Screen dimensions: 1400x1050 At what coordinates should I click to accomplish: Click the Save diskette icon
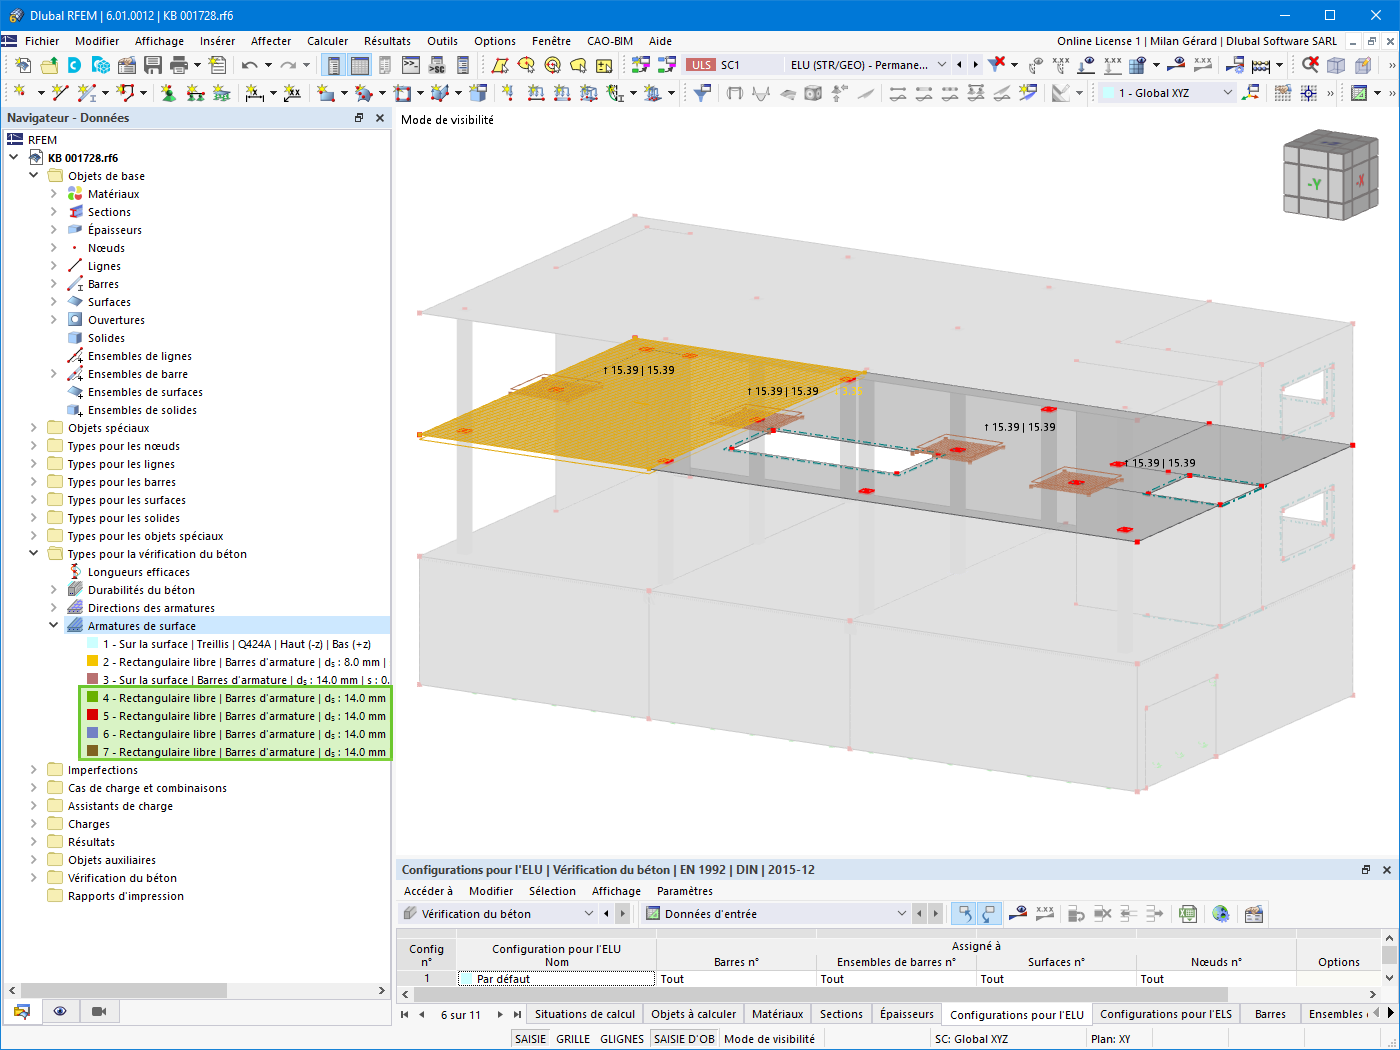pos(152,65)
